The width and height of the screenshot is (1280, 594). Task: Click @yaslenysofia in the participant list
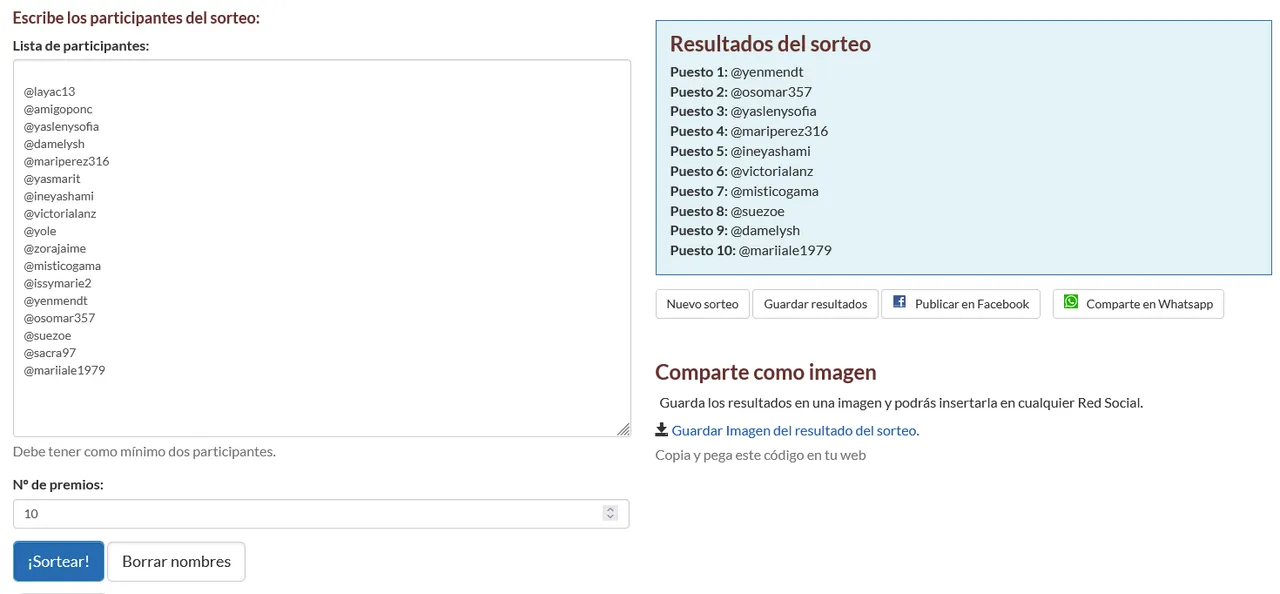pos(61,127)
